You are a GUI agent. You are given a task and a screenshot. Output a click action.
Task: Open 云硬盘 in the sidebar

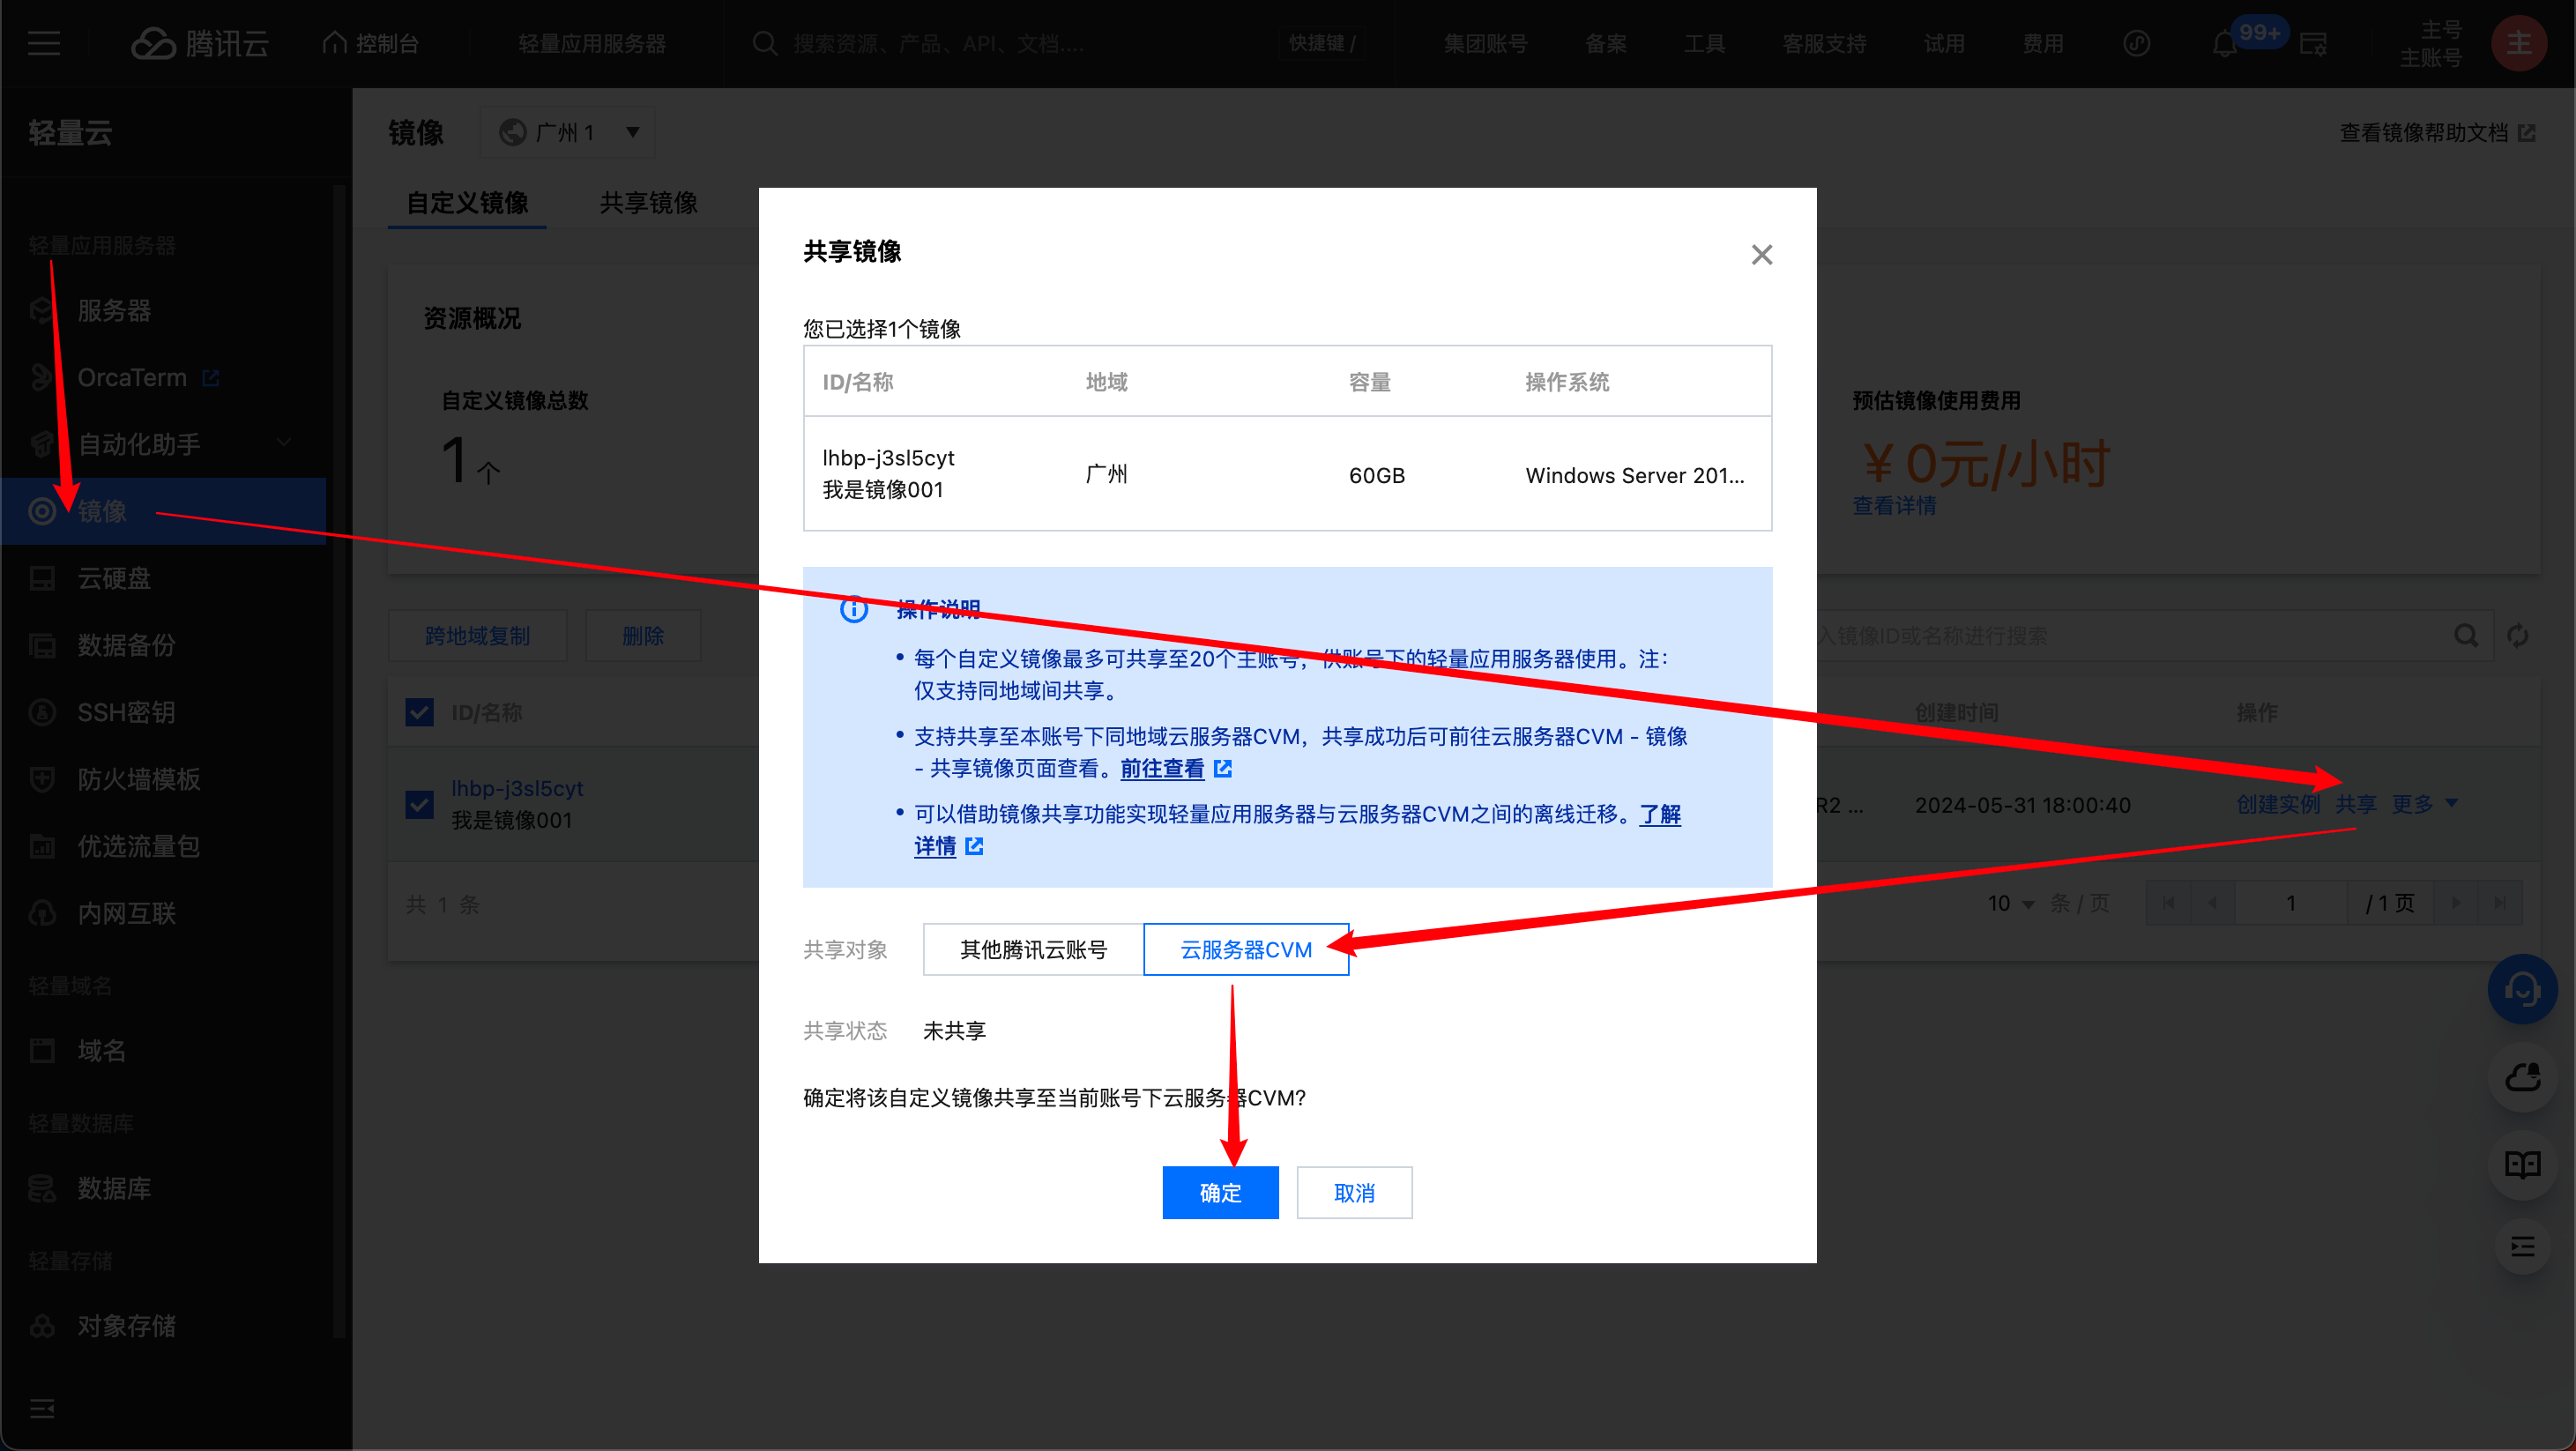point(114,578)
